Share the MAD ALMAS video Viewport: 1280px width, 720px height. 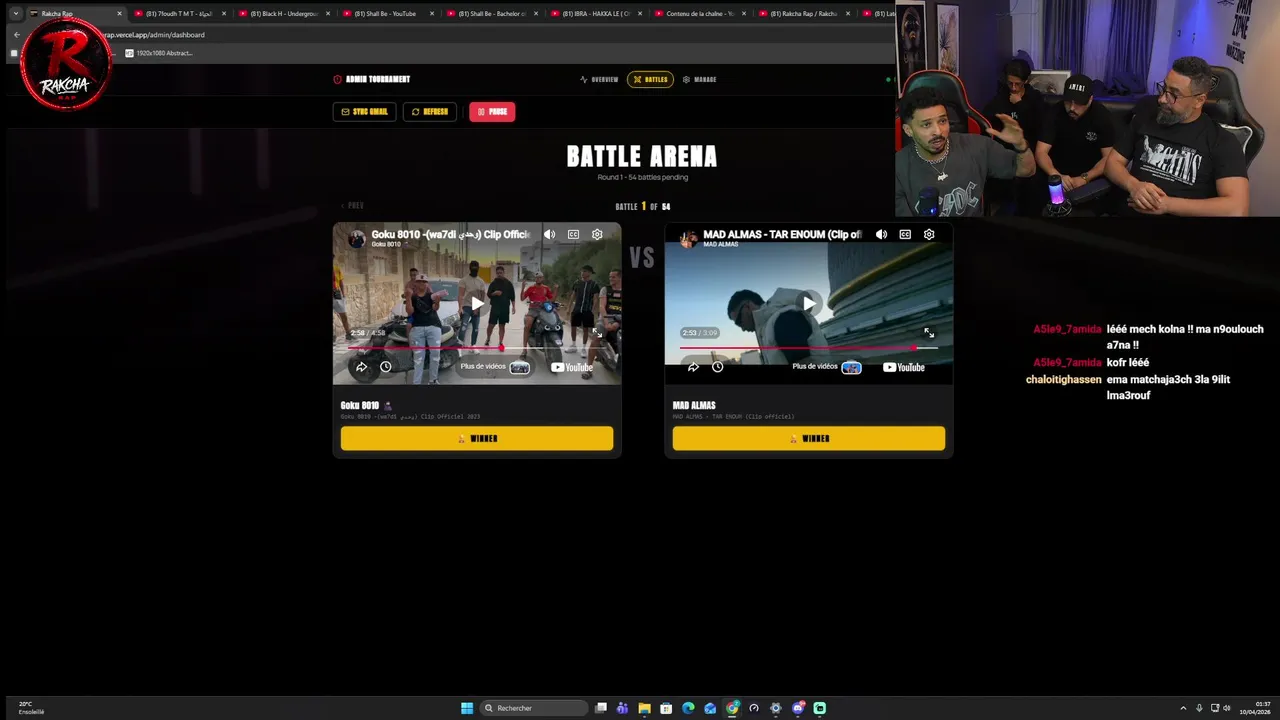[x=693, y=367]
